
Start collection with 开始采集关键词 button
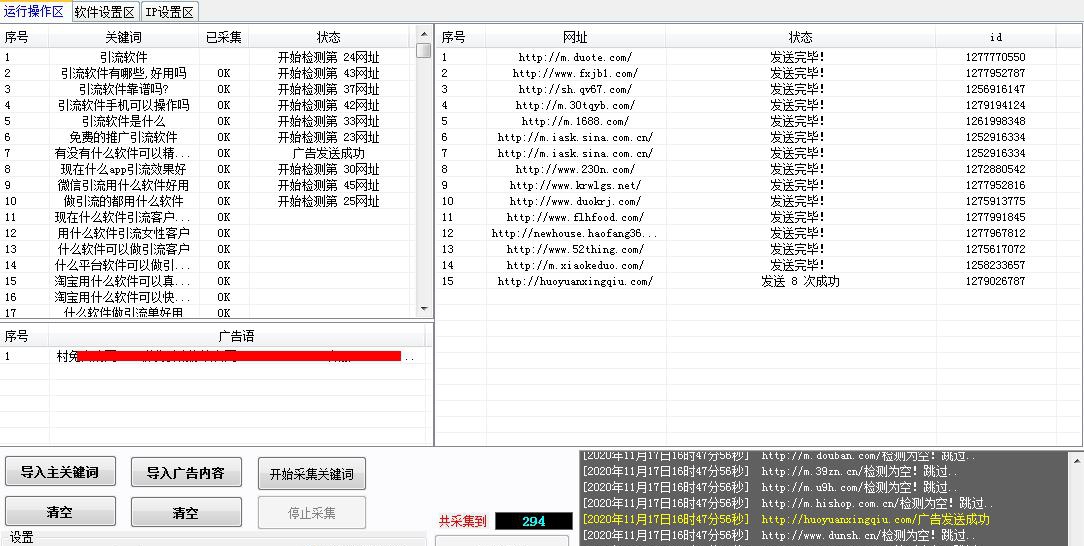pyautogui.click(x=311, y=473)
